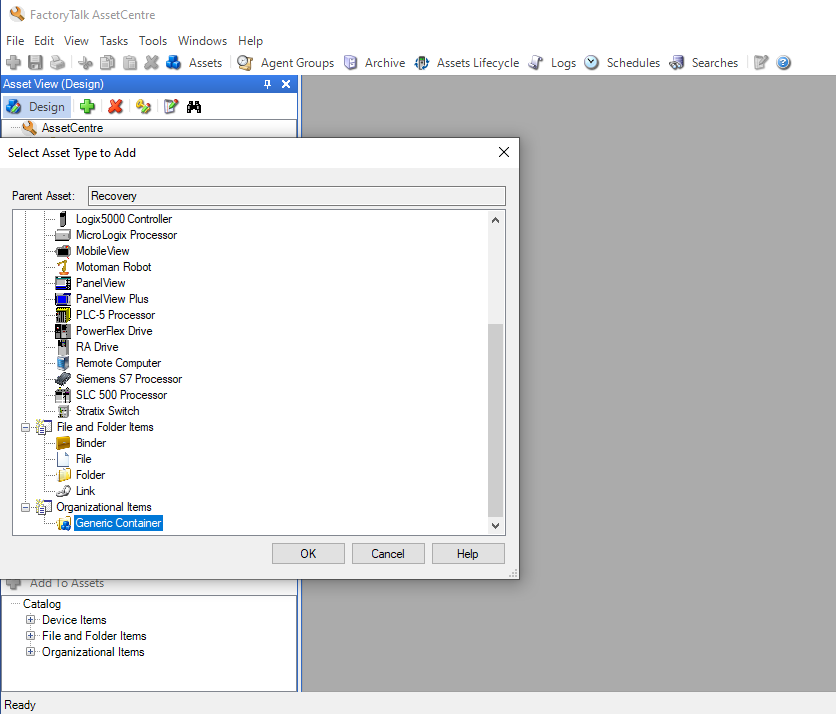
Task: Click the binoculars Find icon
Action: (x=194, y=107)
